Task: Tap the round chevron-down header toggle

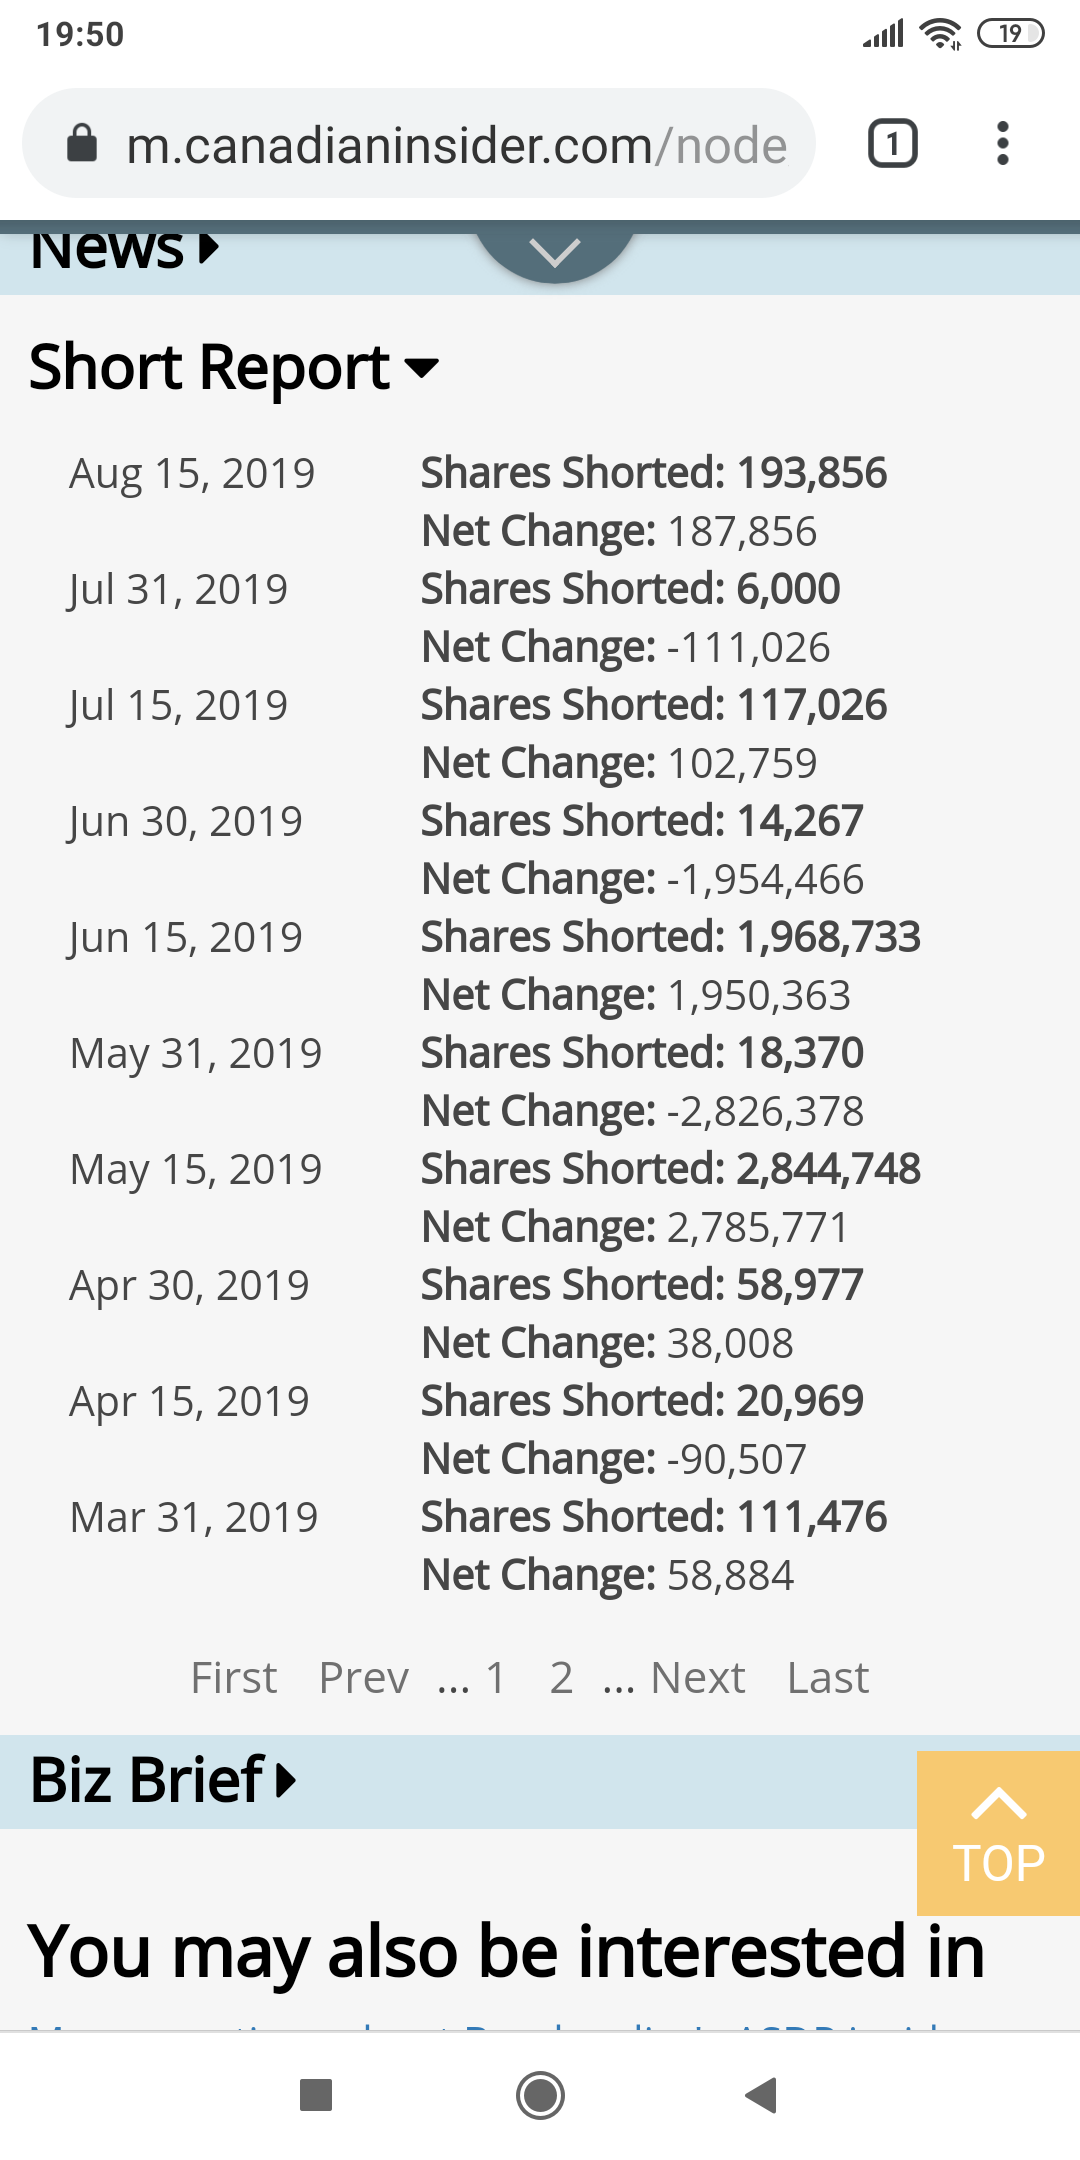Action: pos(555,252)
